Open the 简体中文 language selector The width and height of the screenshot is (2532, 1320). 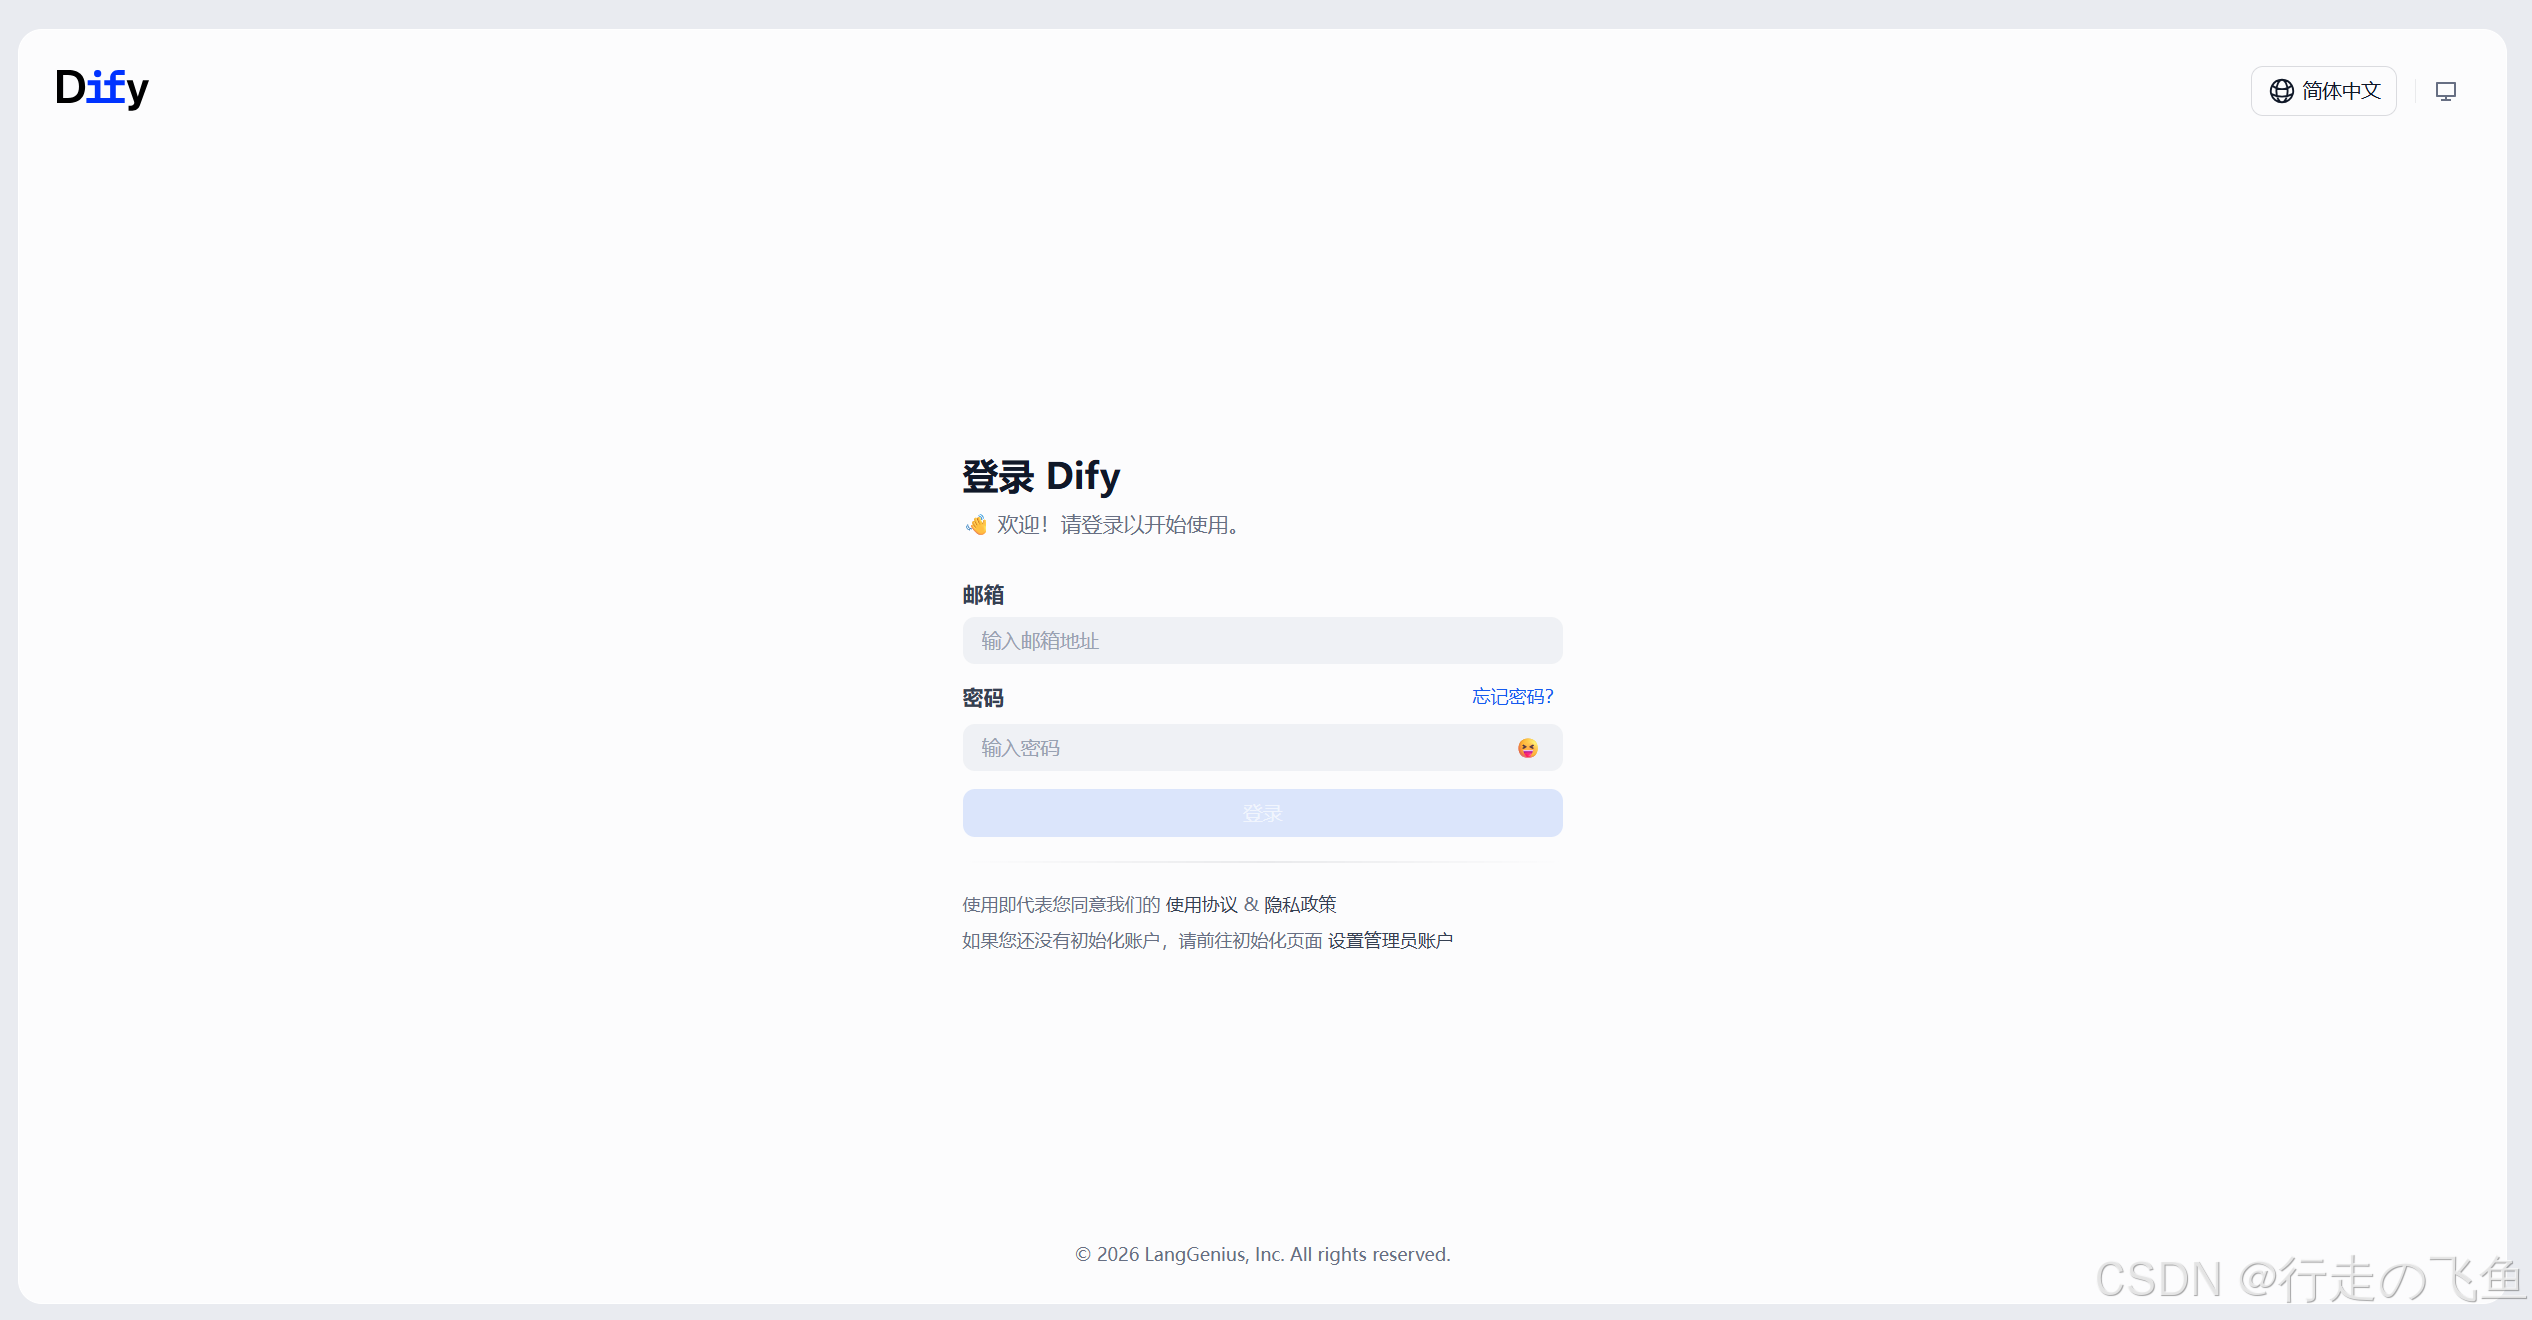(x=2323, y=91)
